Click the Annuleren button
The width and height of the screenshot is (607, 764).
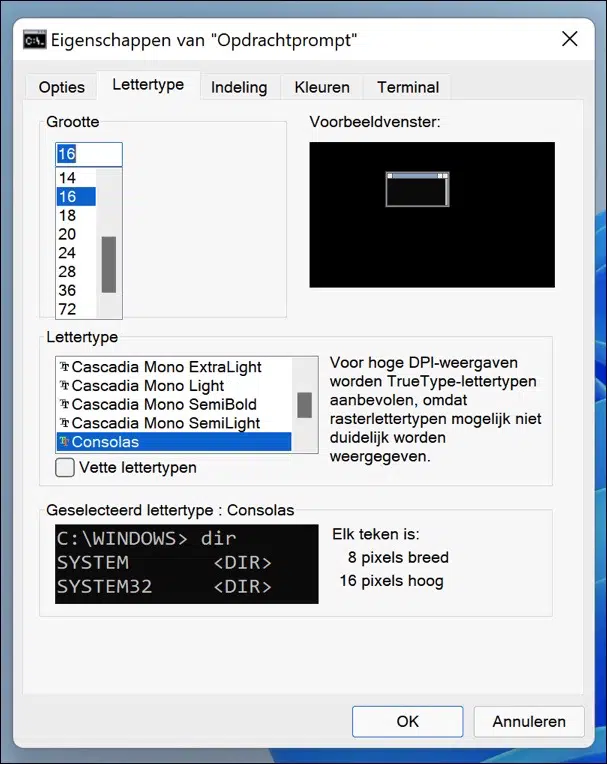[x=529, y=721]
